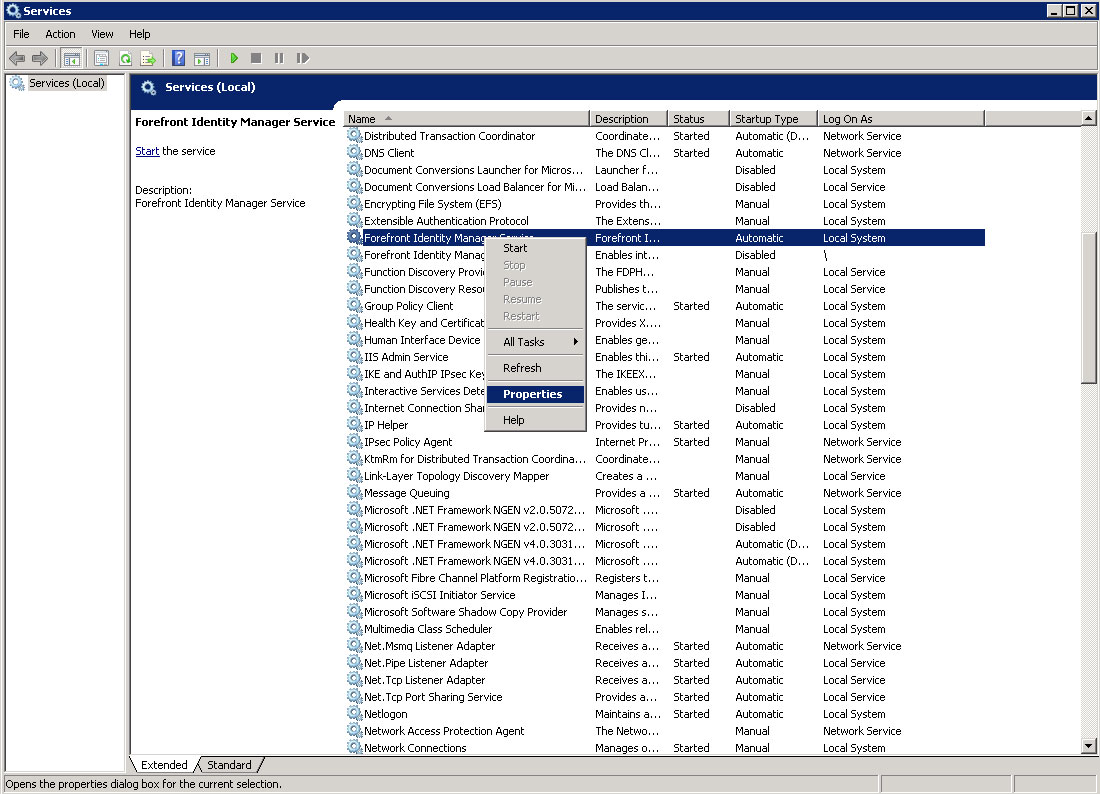Choose Refresh in the context menu

(x=535, y=368)
